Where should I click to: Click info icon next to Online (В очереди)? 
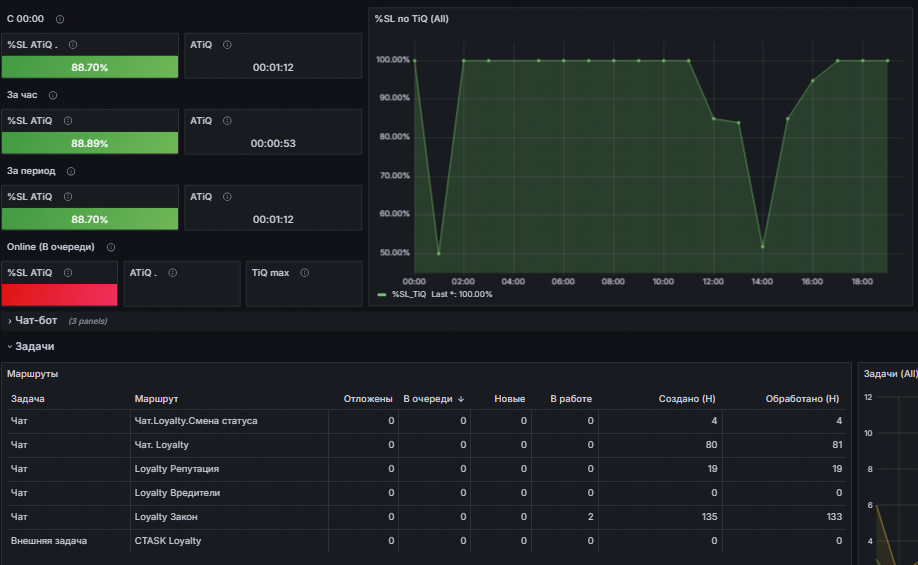coord(111,248)
